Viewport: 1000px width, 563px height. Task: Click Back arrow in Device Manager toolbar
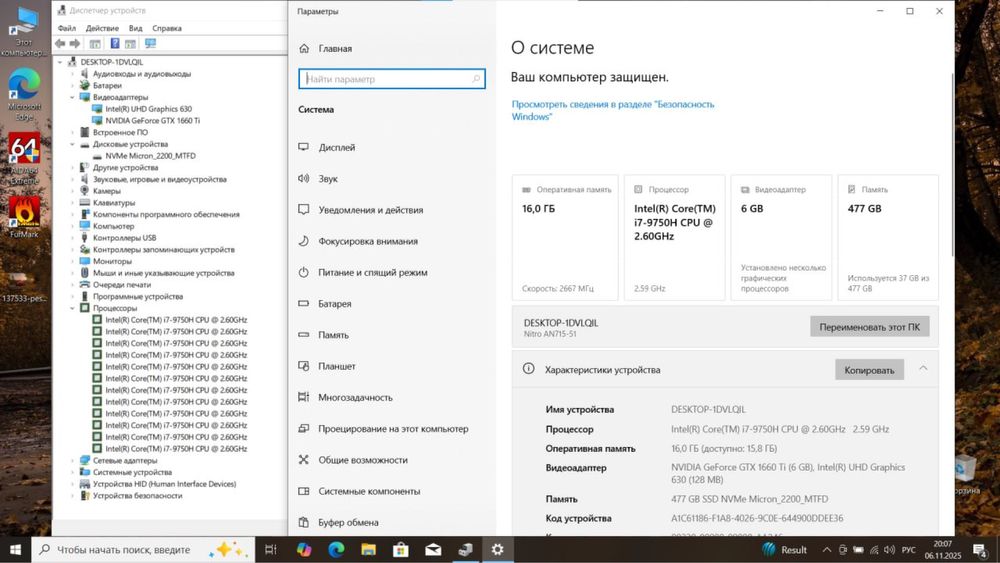point(60,44)
